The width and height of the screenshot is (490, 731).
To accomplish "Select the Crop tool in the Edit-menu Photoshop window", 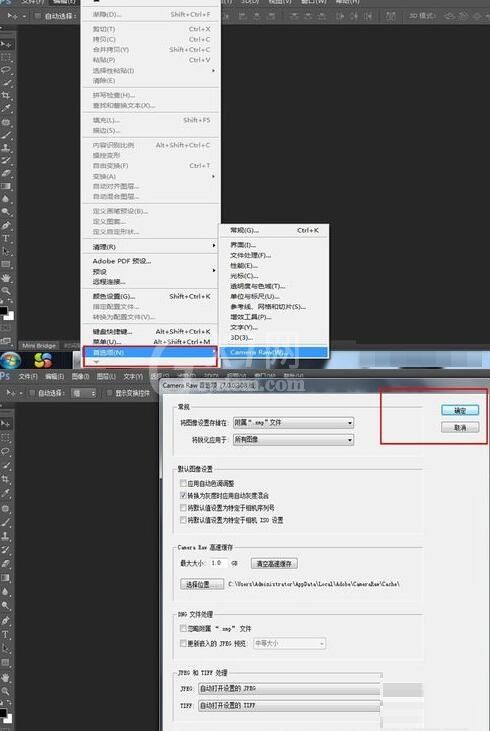I will click(x=6, y=96).
